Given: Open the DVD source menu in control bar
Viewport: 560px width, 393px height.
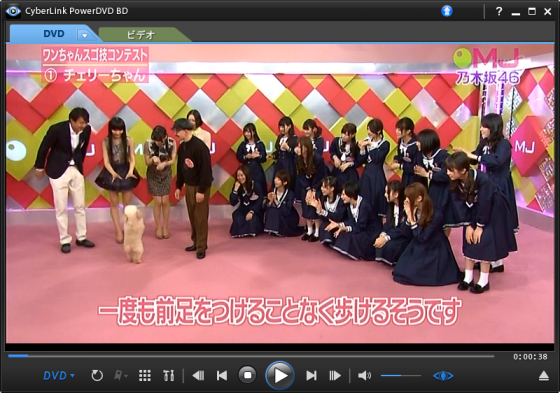Looking at the screenshot, I should [59, 375].
